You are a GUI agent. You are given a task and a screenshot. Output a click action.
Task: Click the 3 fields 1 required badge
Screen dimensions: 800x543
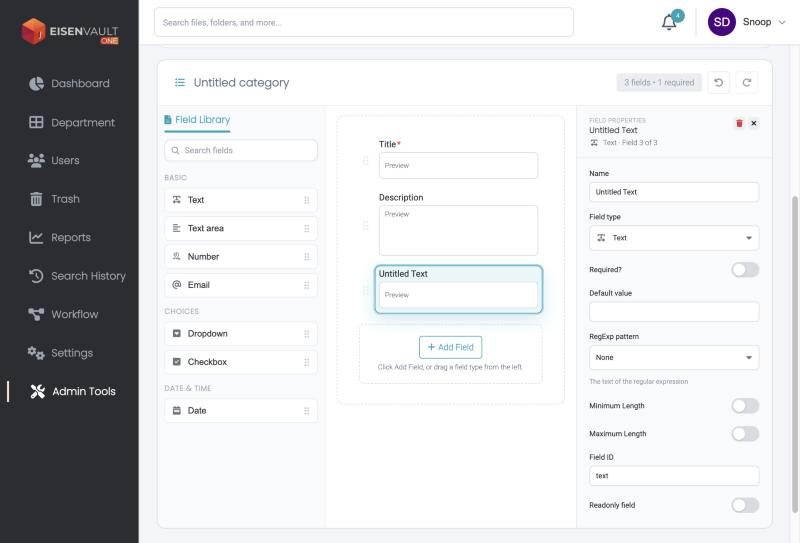[659, 83]
